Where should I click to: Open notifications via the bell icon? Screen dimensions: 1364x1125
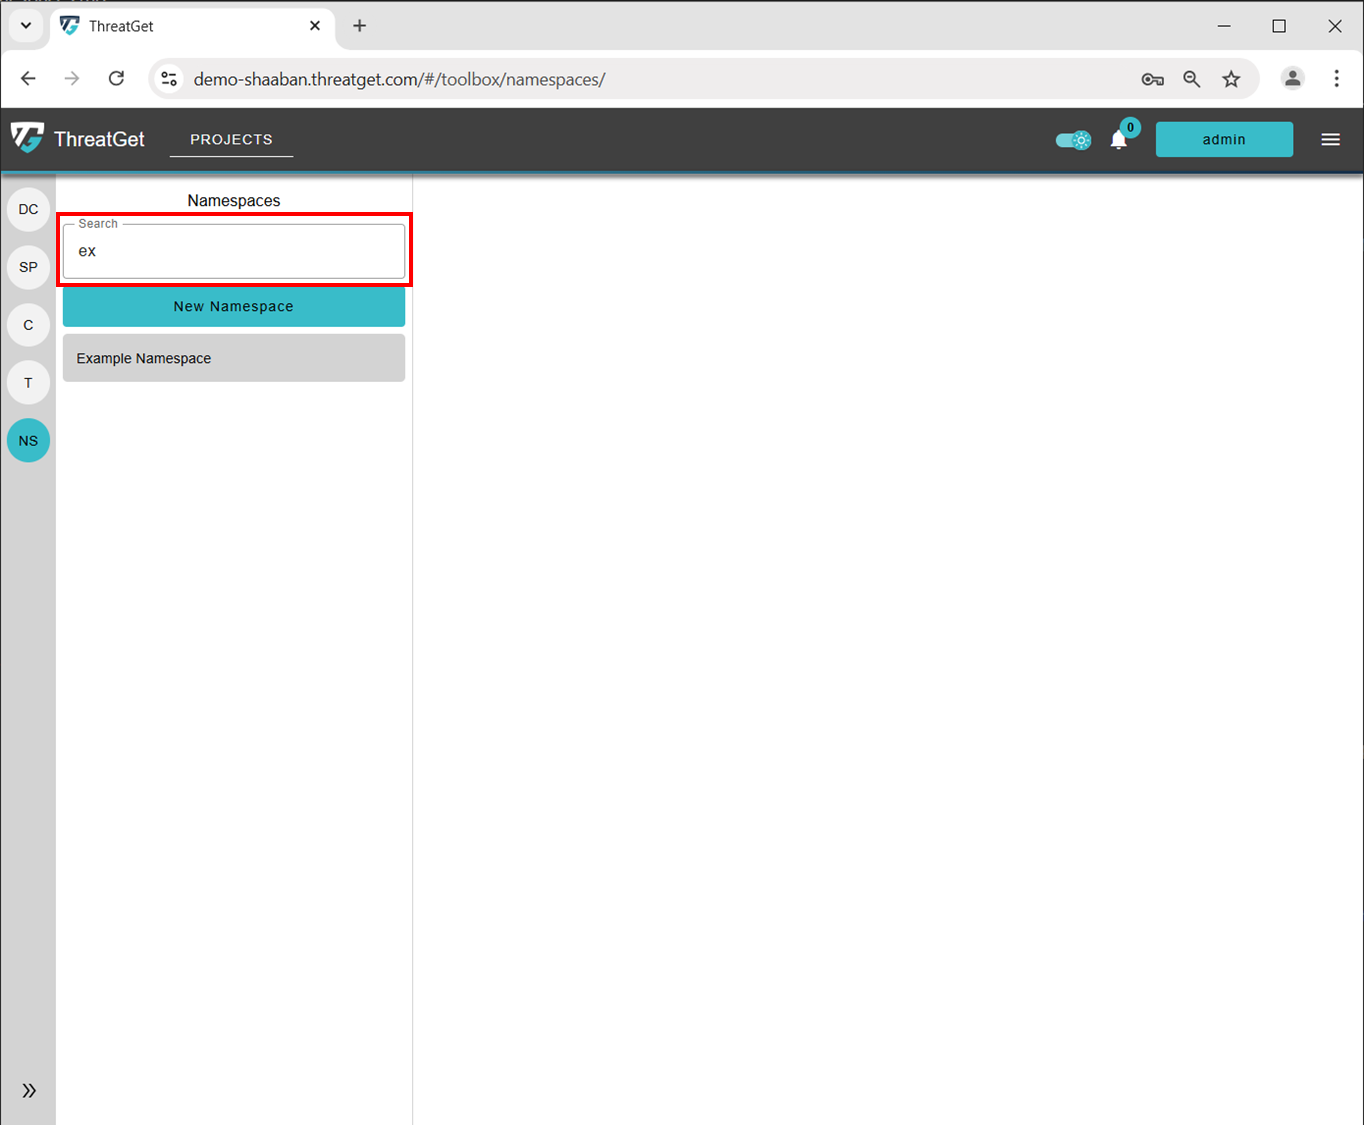(1118, 140)
